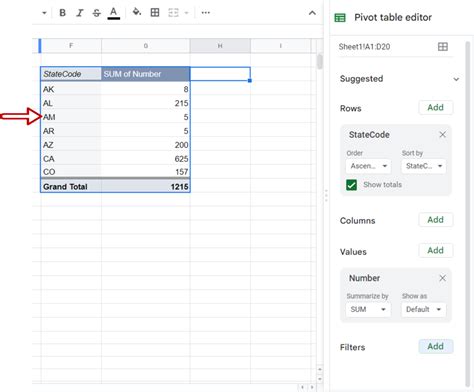This screenshot has height=392, width=474.
Task: Select the AR cell
Action: click(71, 131)
